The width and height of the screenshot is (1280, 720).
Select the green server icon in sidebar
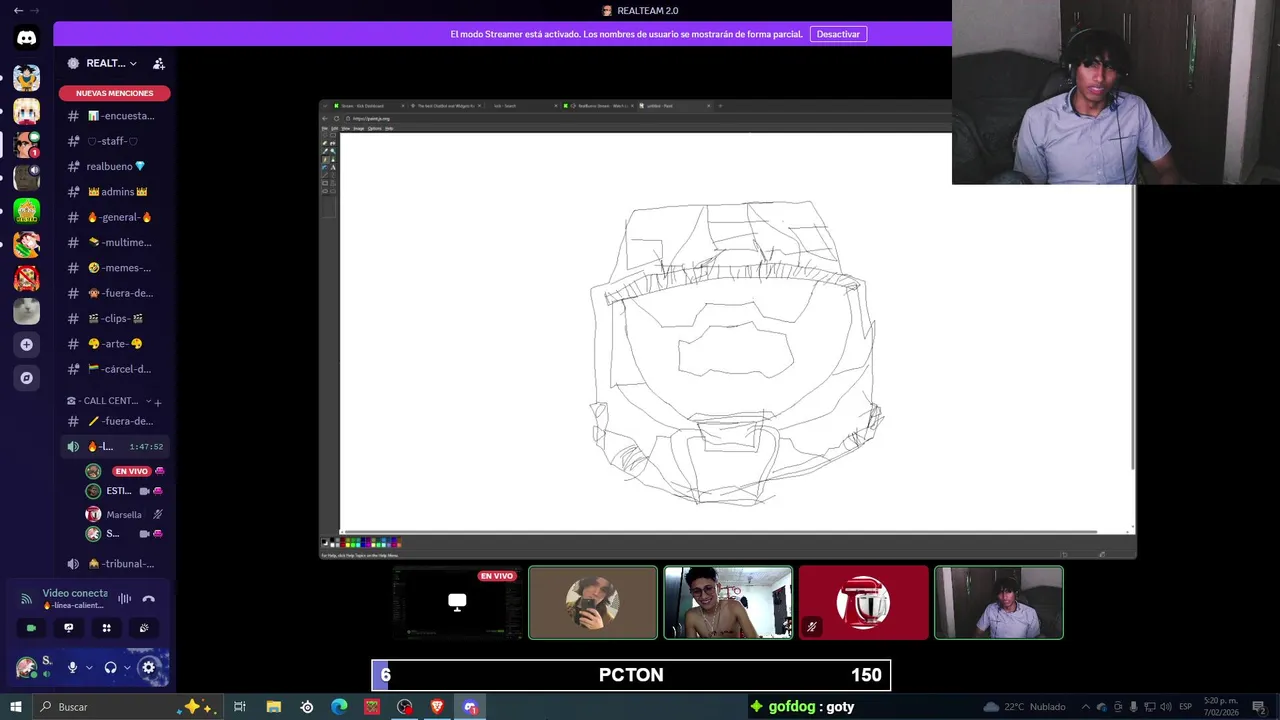tap(26, 211)
